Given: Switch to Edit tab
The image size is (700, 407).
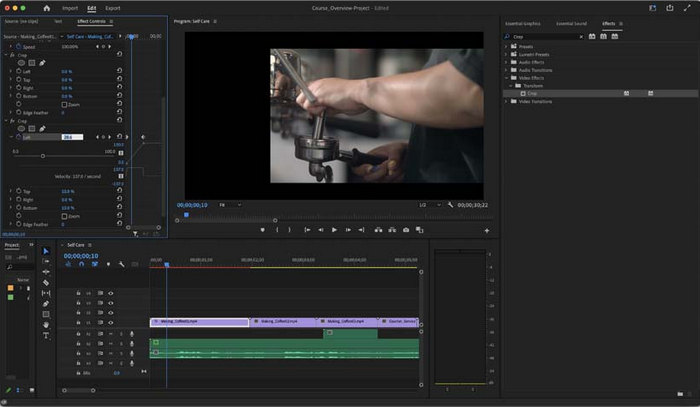Looking at the screenshot, I should click(x=92, y=8).
